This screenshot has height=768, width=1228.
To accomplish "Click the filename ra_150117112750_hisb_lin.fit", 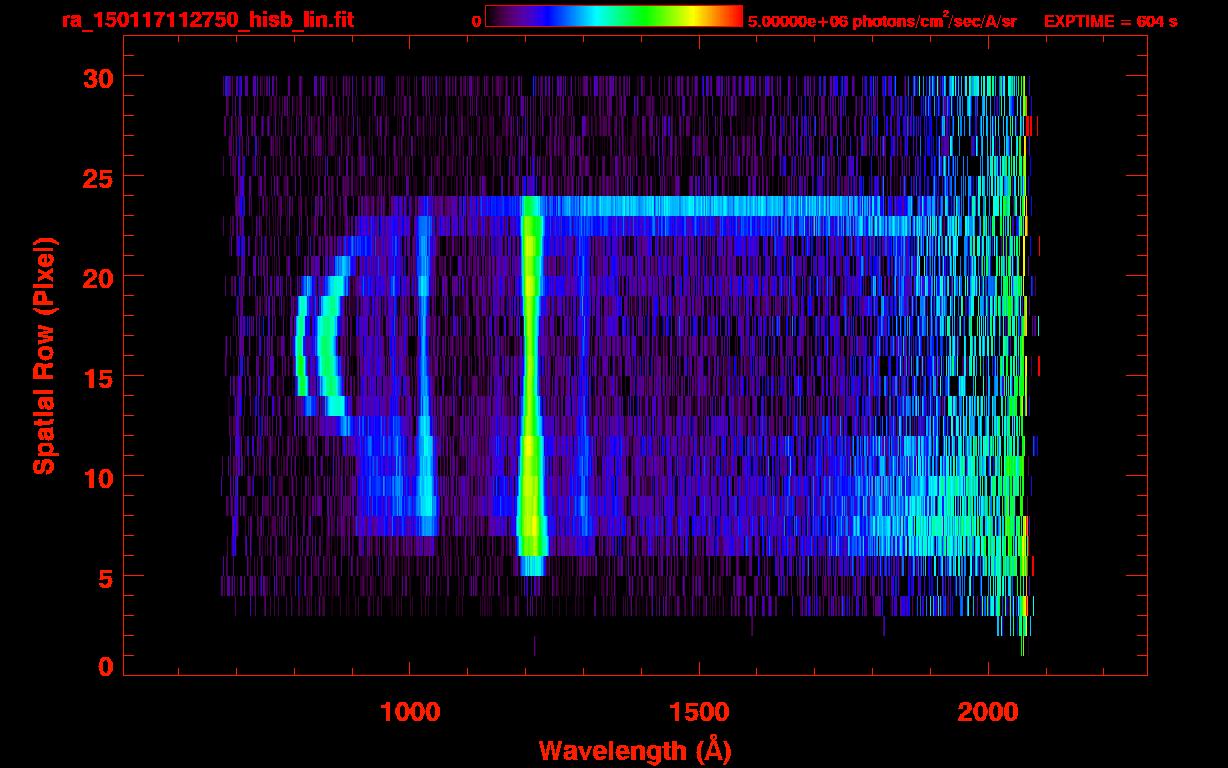I will pyautogui.click(x=207, y=20).
